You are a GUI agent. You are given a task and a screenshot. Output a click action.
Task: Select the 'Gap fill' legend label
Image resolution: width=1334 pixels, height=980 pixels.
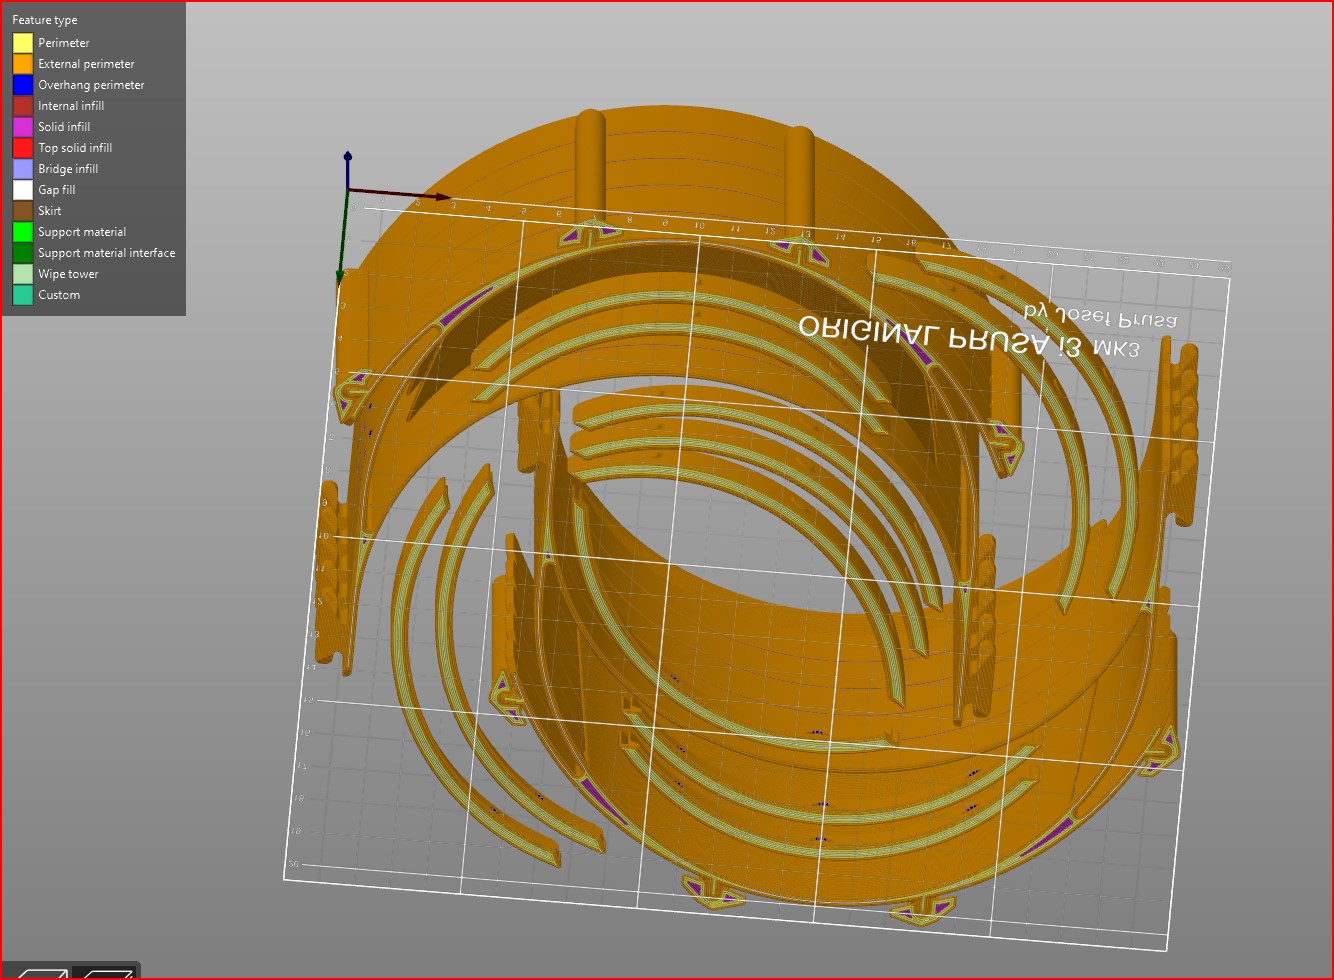pos(57,190)
